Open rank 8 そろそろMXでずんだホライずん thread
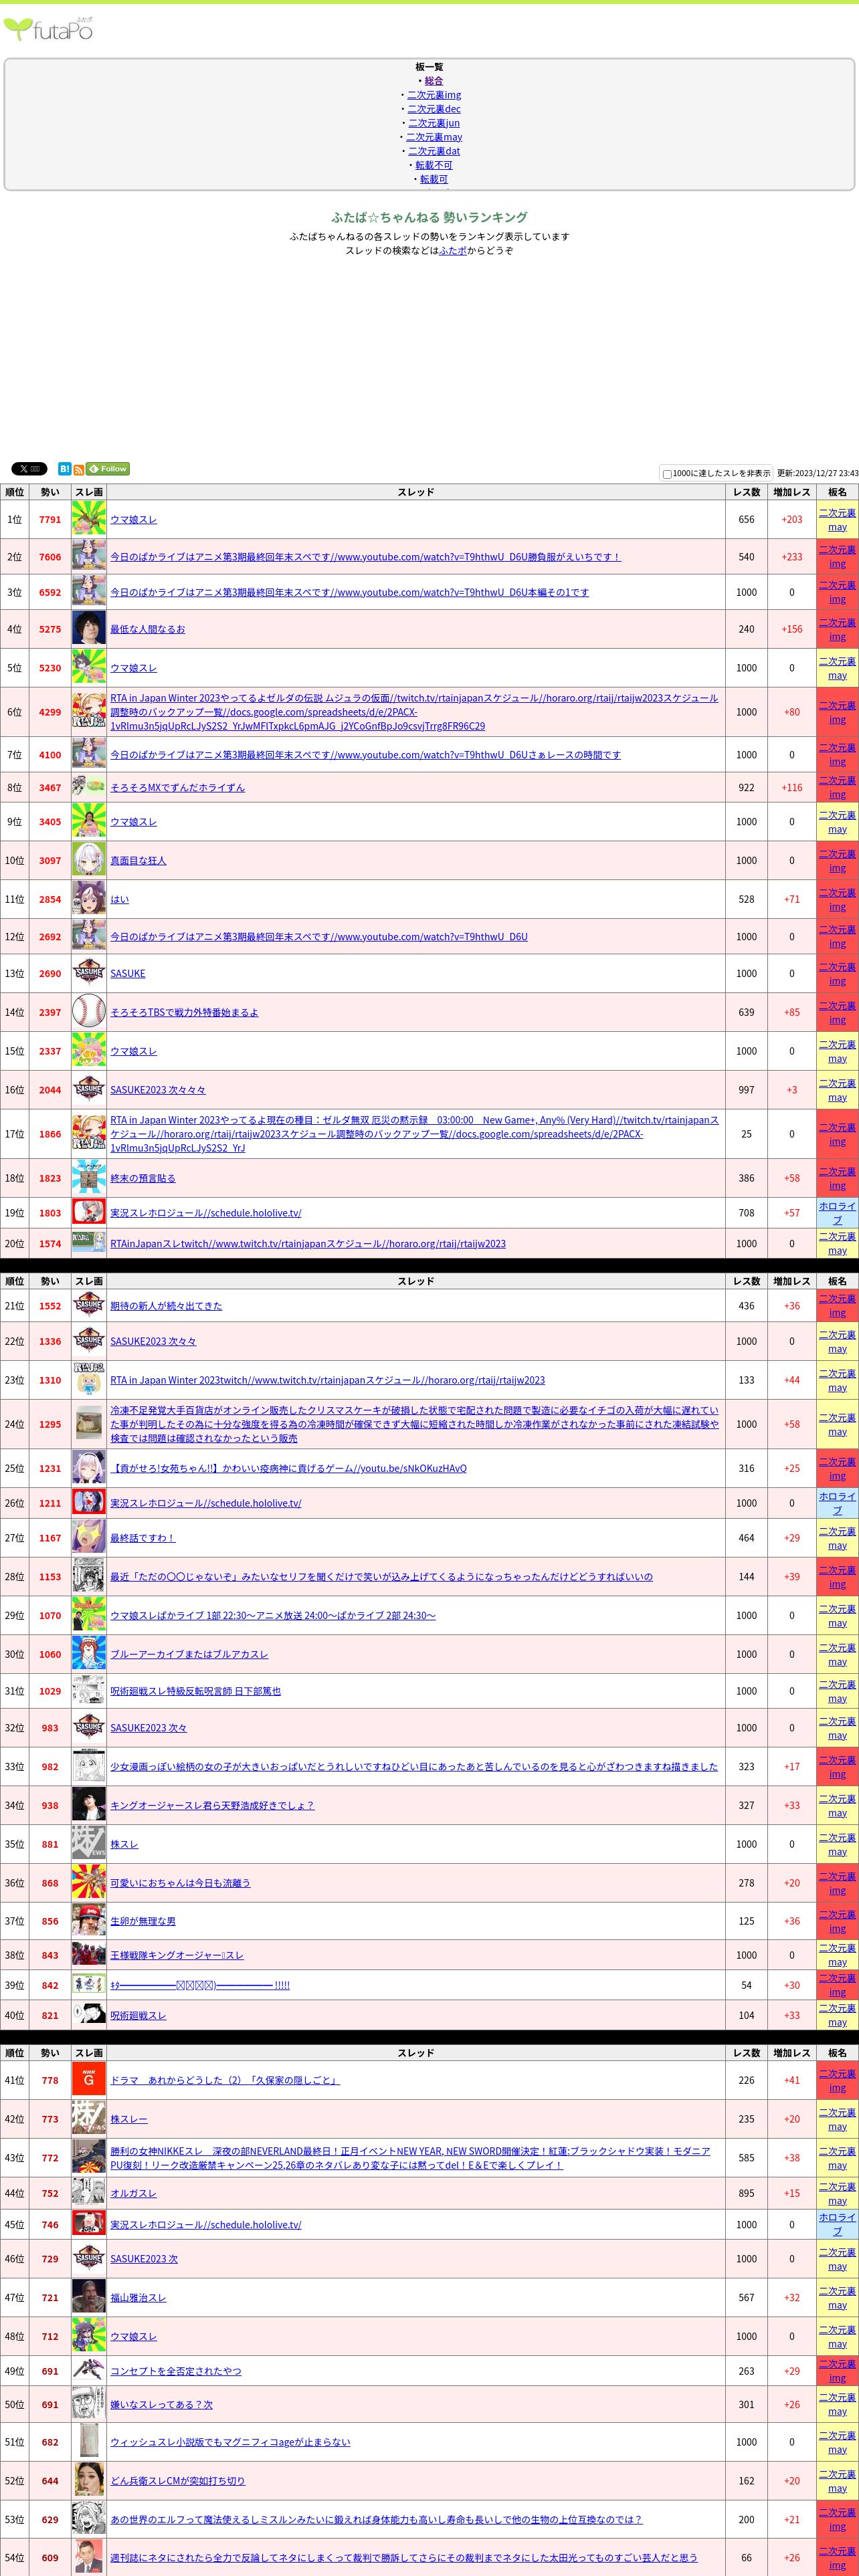This screenshot has width=859, height=2576. point(177,788)
